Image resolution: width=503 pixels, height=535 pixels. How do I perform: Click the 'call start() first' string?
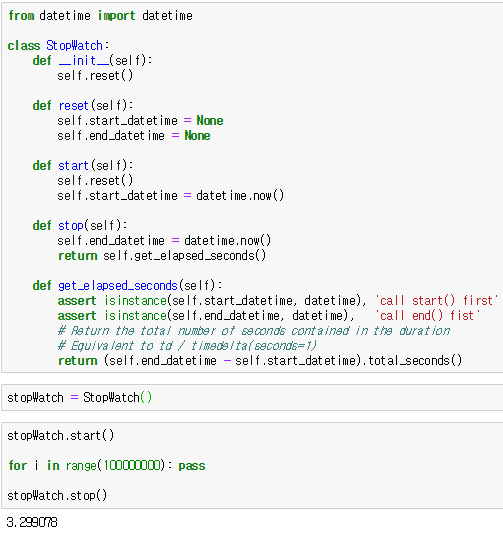click(x=436, y=301)
